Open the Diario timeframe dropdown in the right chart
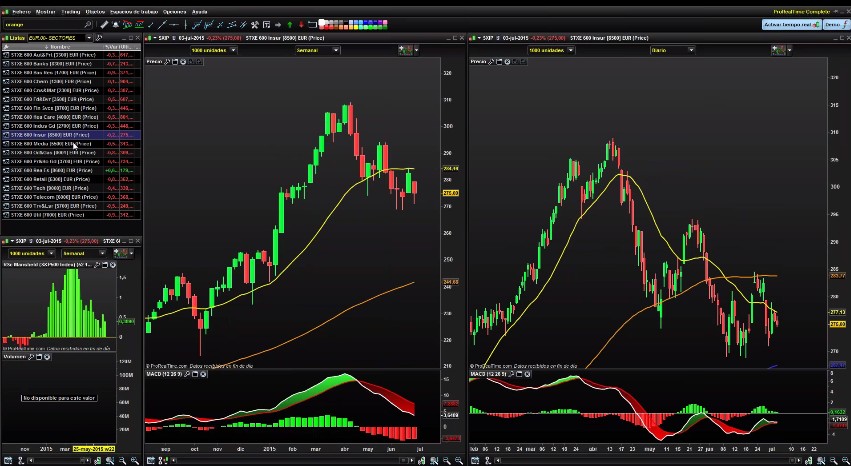The image size is (851, 466). [672, 50]
